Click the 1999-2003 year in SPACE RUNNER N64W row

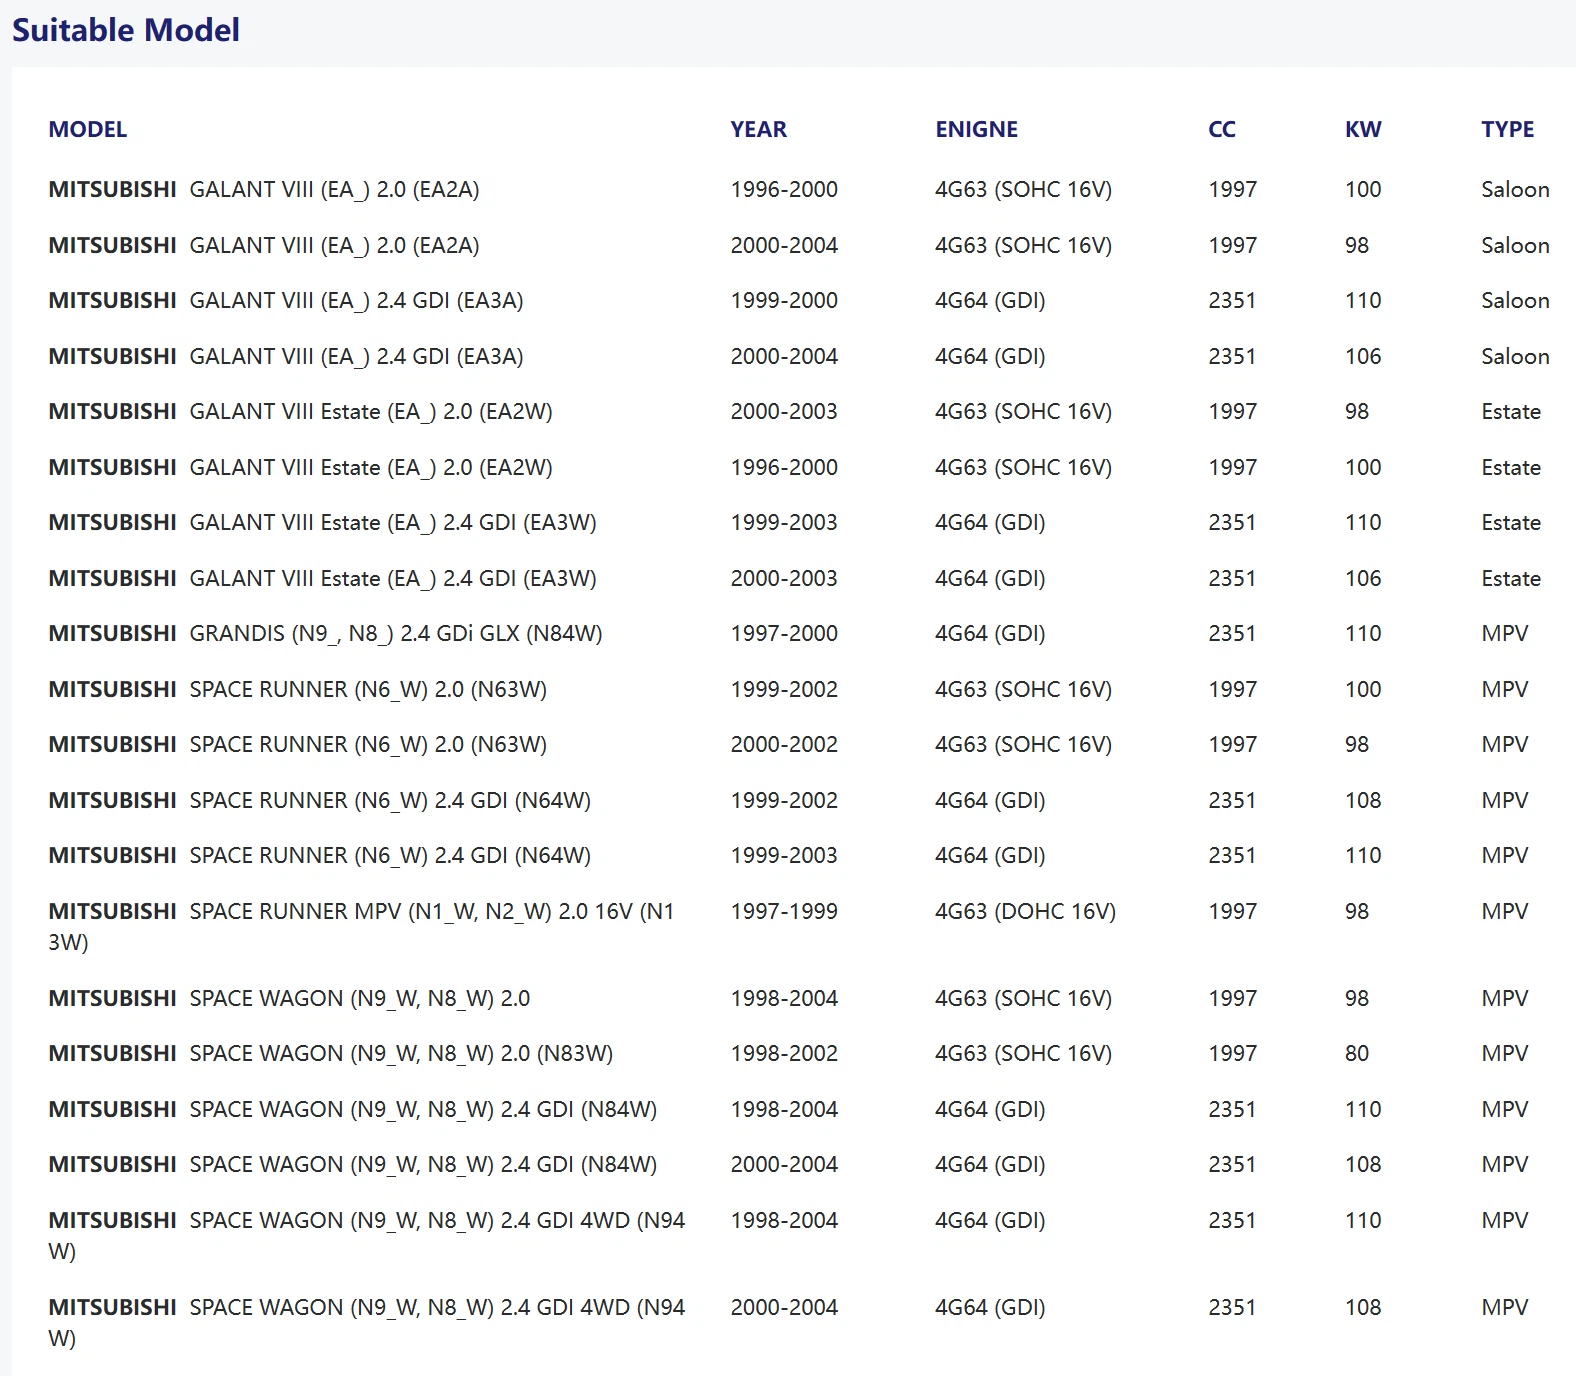[x=784, y=855]
